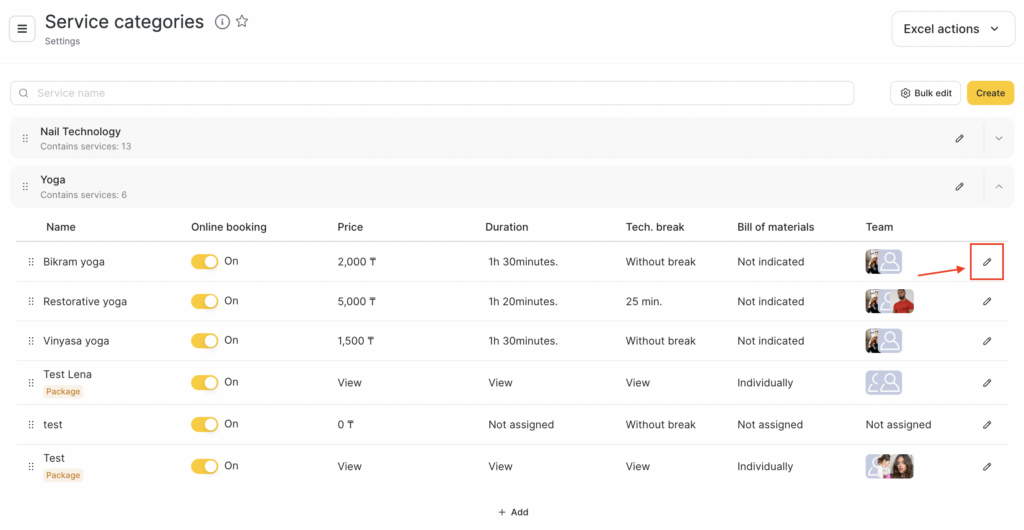Collapse the Yoga category

click(998, 187)
